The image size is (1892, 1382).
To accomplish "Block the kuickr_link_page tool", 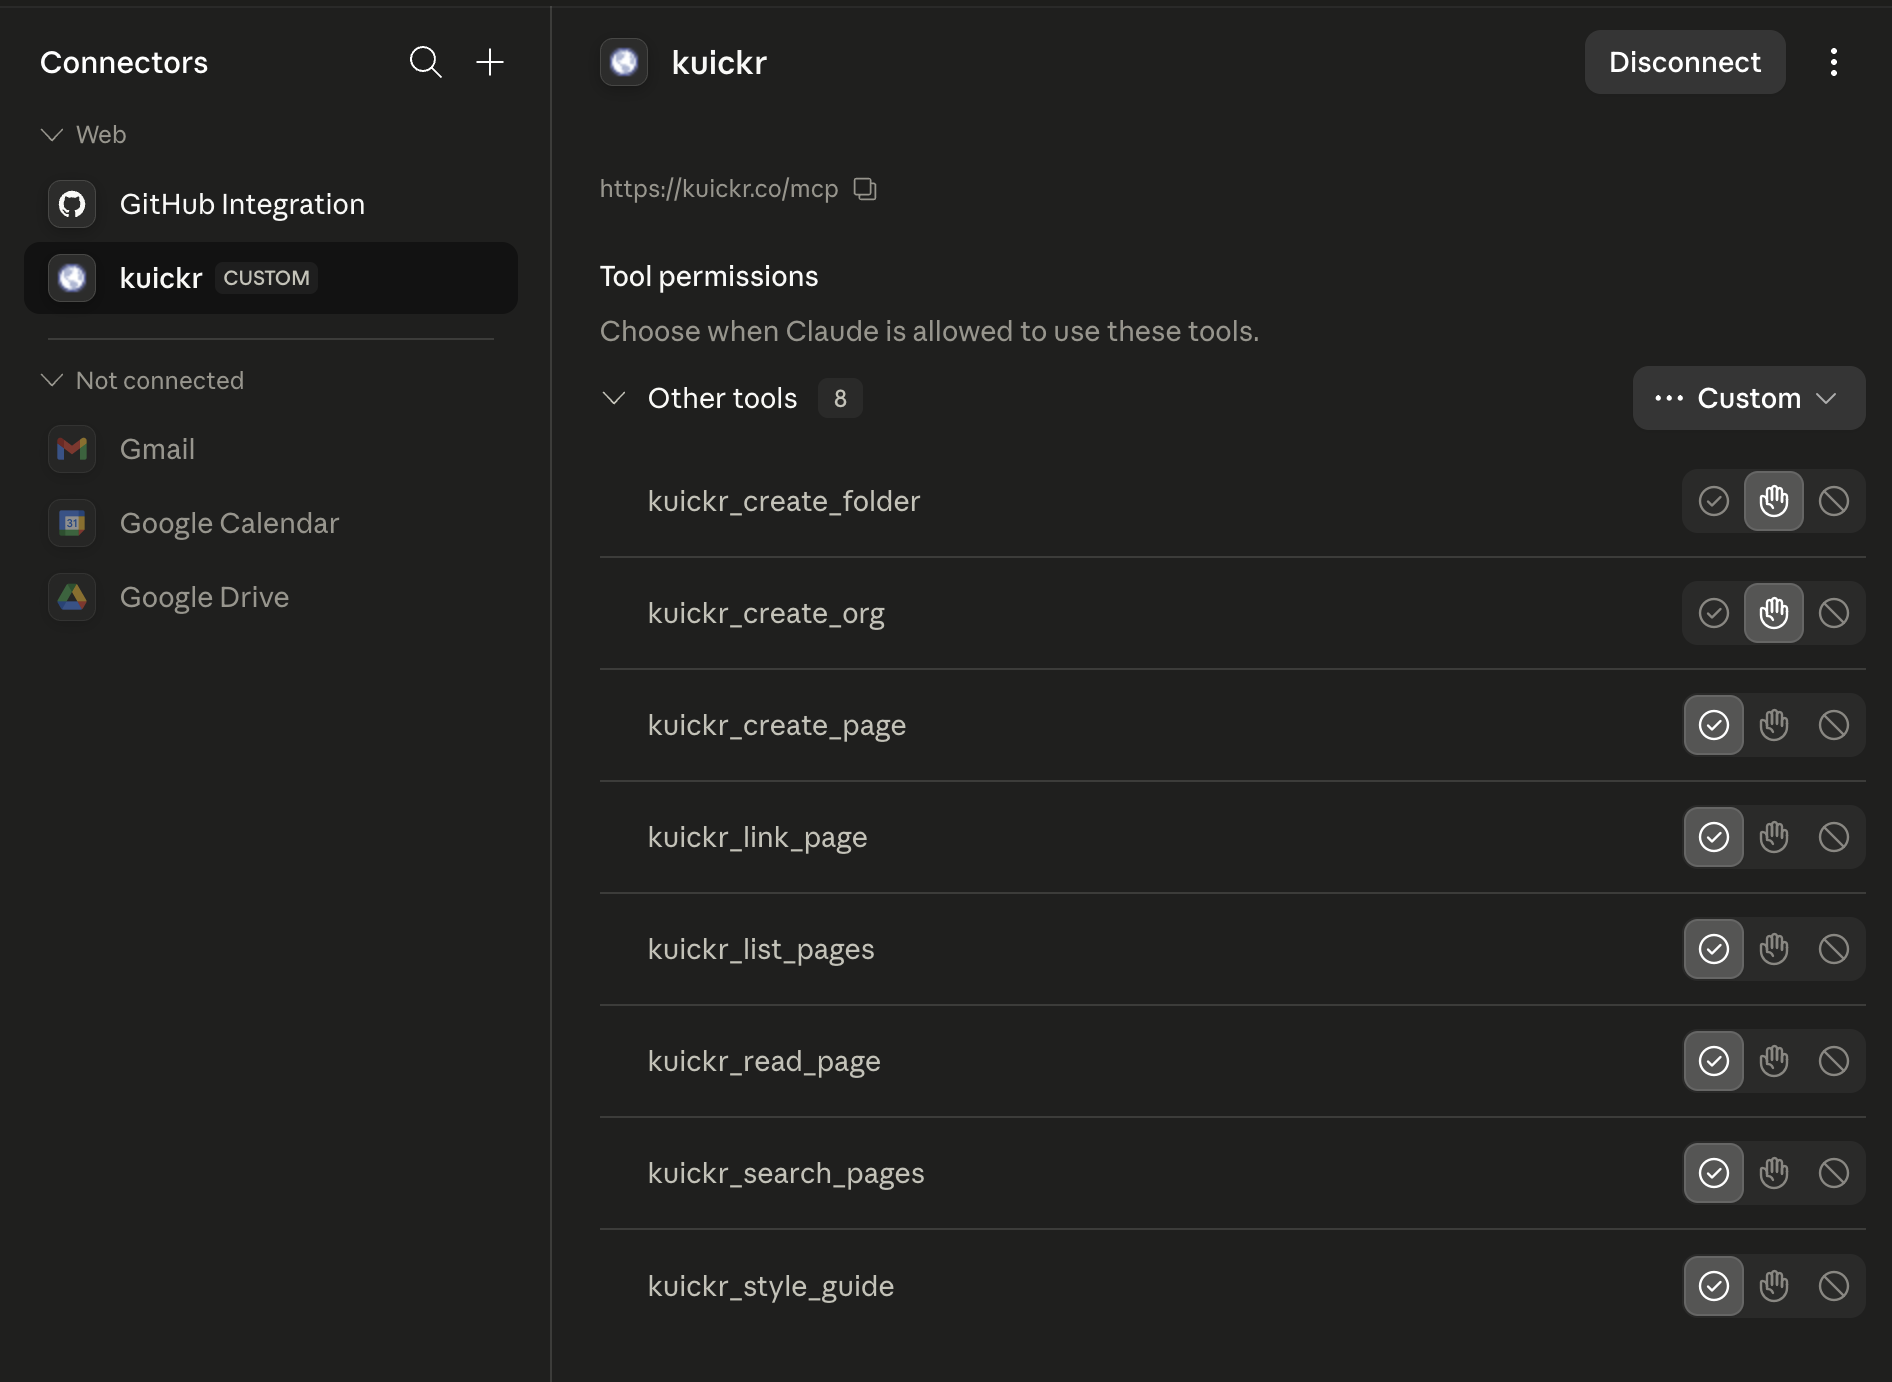I will tap(1834, 837).
